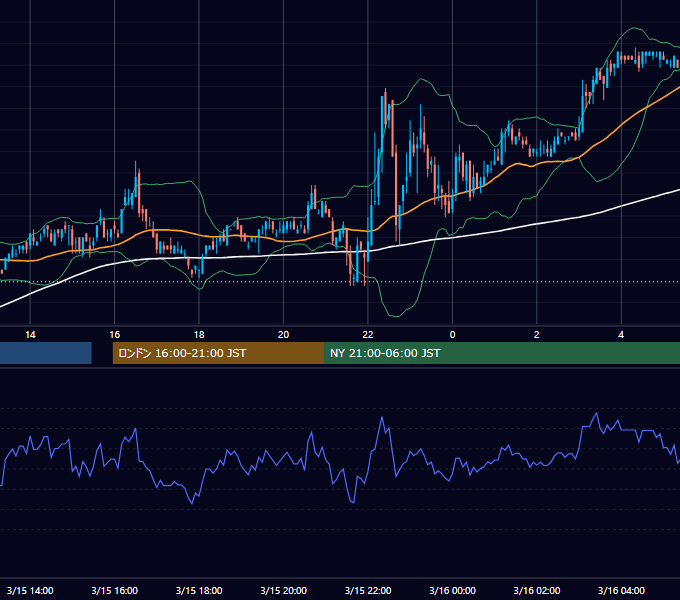This screenshot has width=680, height=600.
Task: Click the blue session bar before London
Action: click(x=46, y=353)
